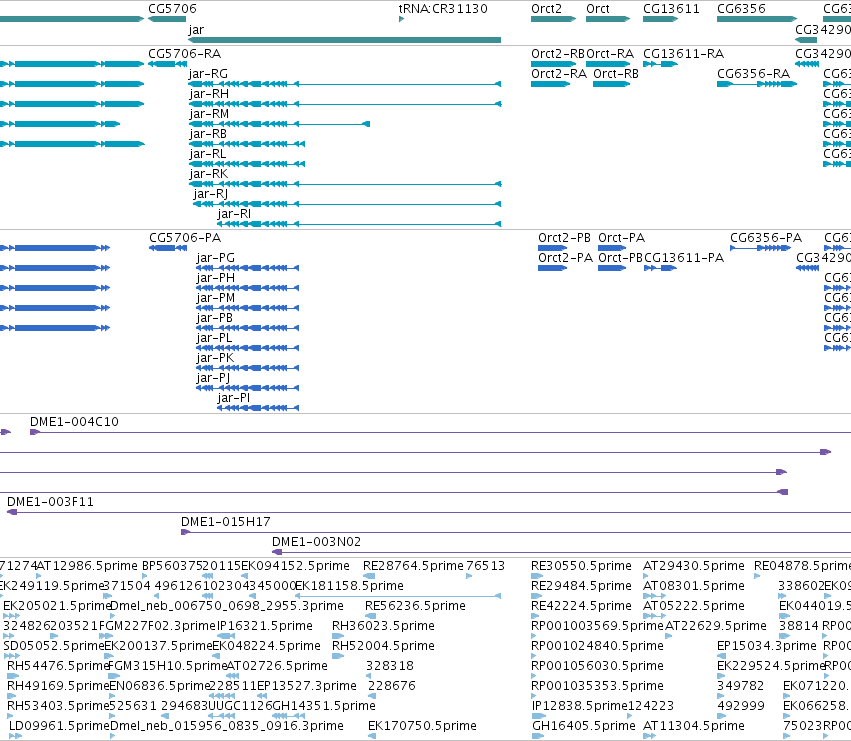Click the jar-RG transcript label
Viewport: 851px width, 741px height.
[x=208, y=74]
